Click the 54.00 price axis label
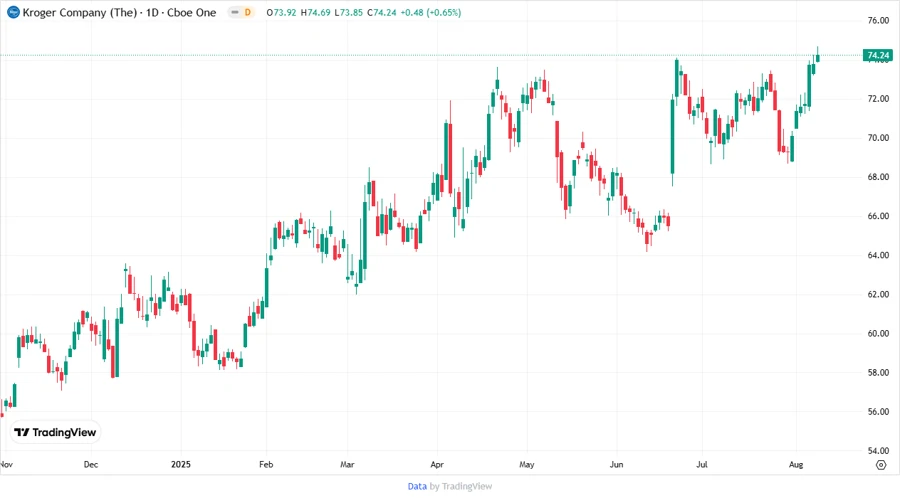The width and height of the screenshot is (900, 498). pyautogui.click(x=878, y=450)
